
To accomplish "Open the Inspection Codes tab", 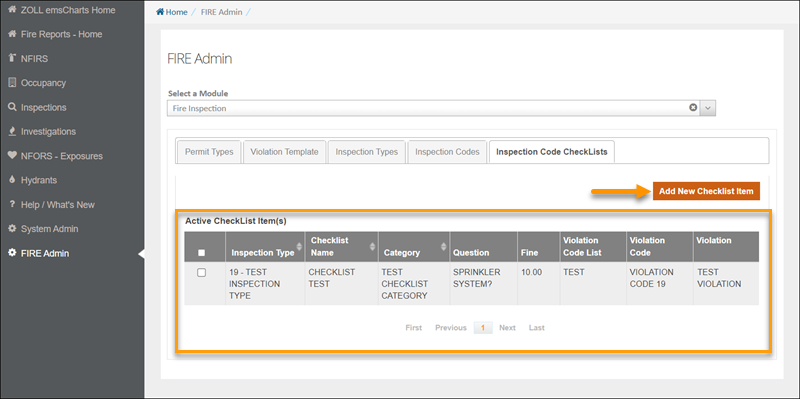I will tap(447, 152).
